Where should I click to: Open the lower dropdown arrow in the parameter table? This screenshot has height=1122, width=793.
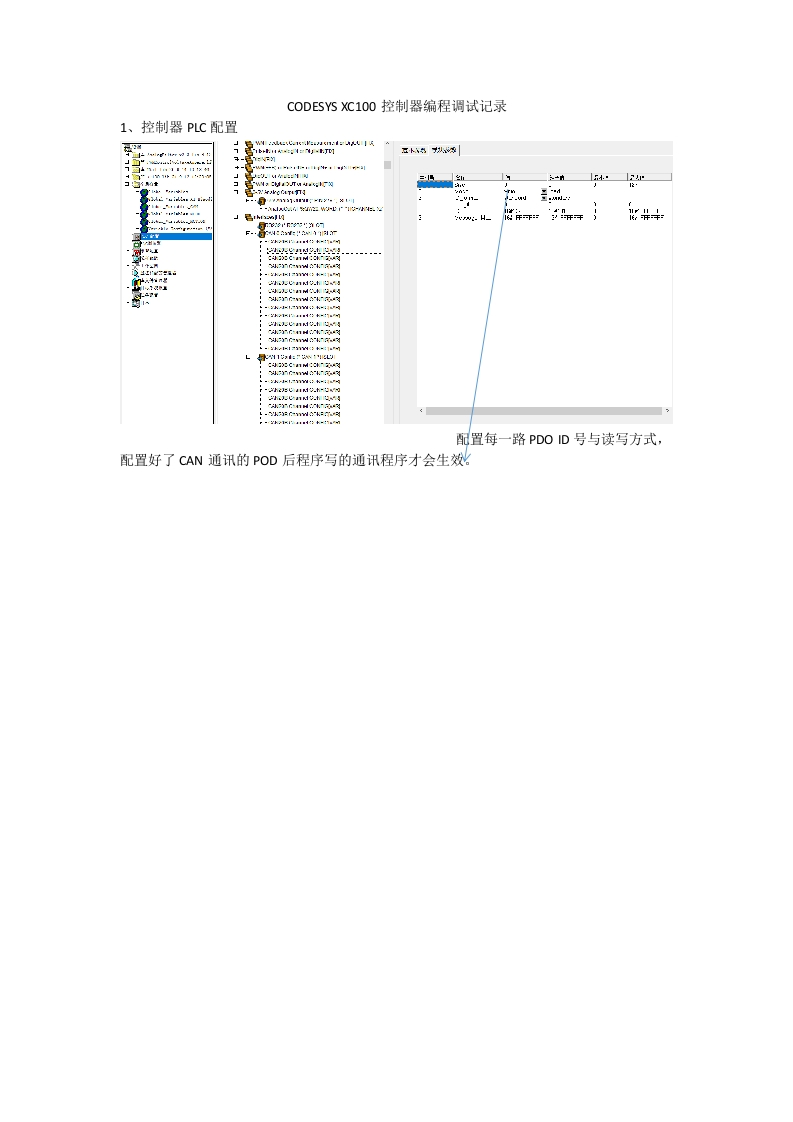[544, 198]
